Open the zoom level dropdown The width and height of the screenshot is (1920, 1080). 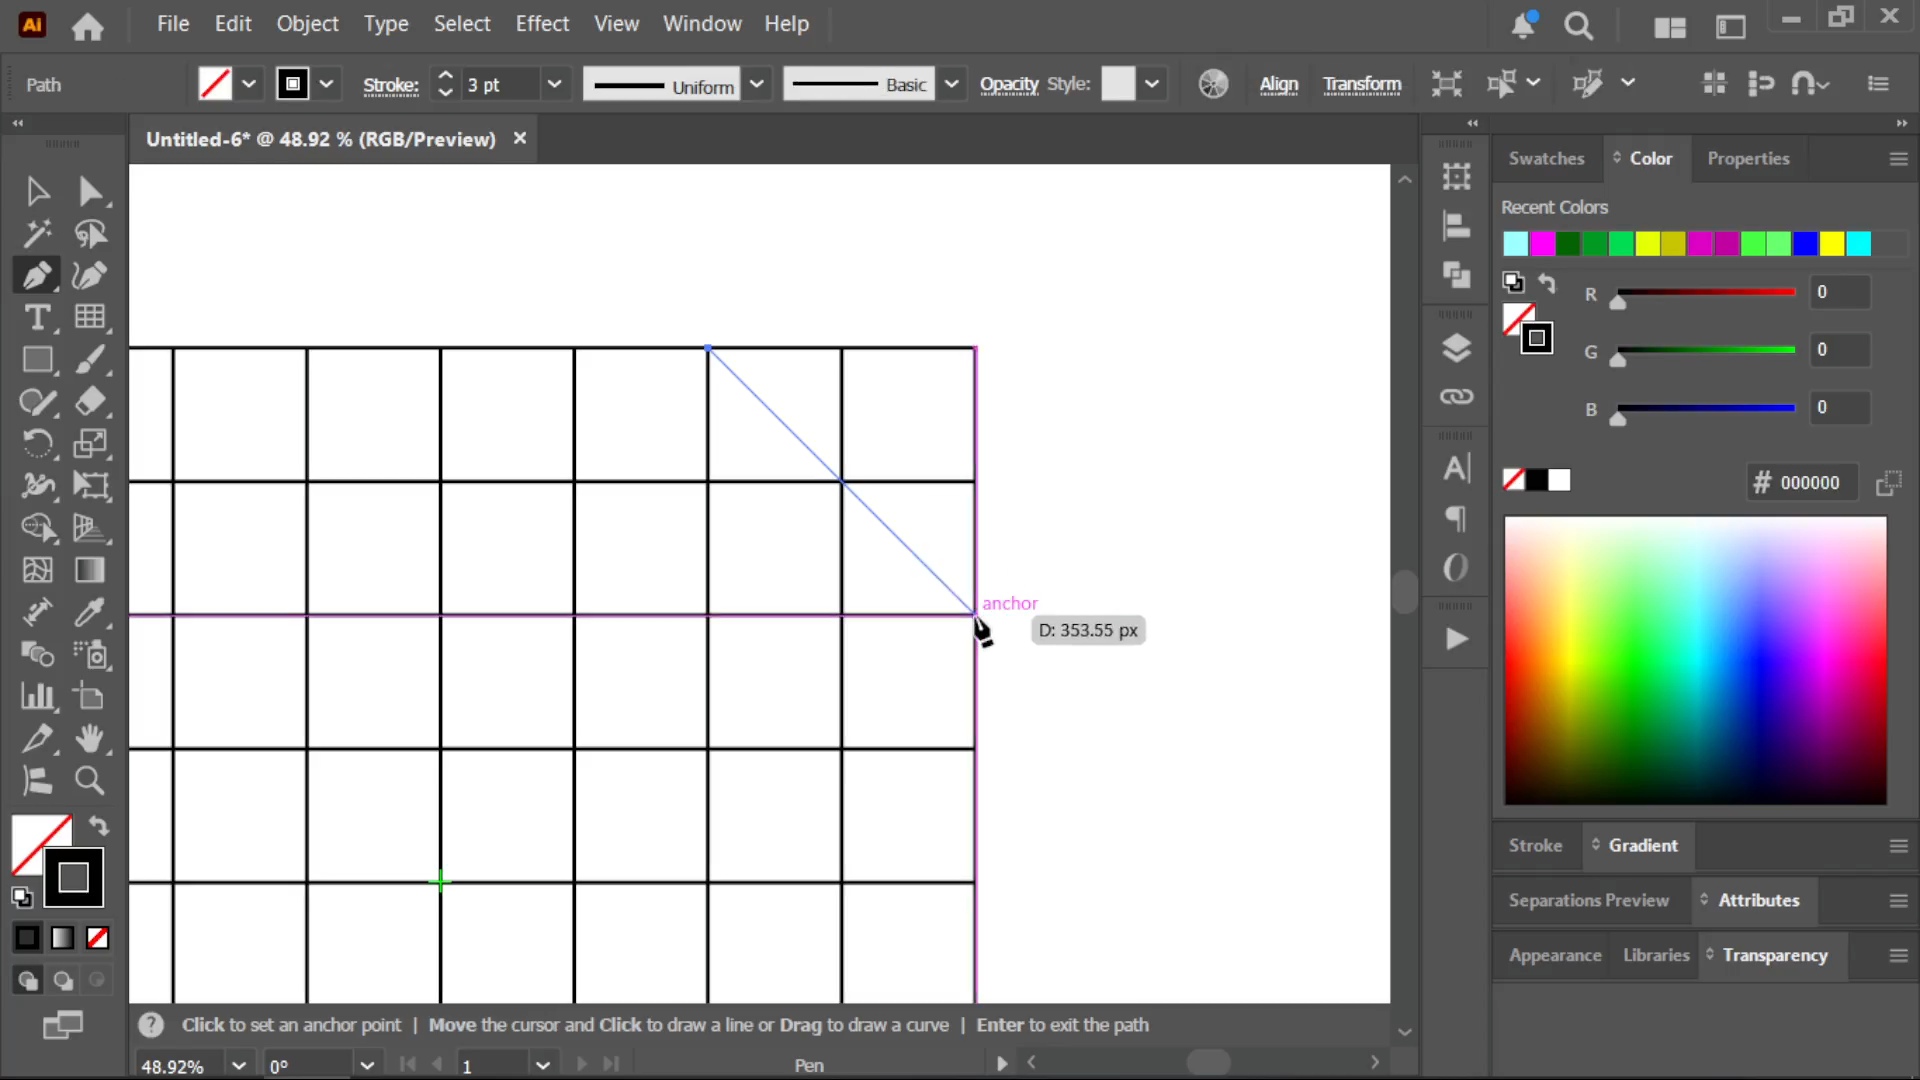pyautogui.click(x=238, y=1066)
